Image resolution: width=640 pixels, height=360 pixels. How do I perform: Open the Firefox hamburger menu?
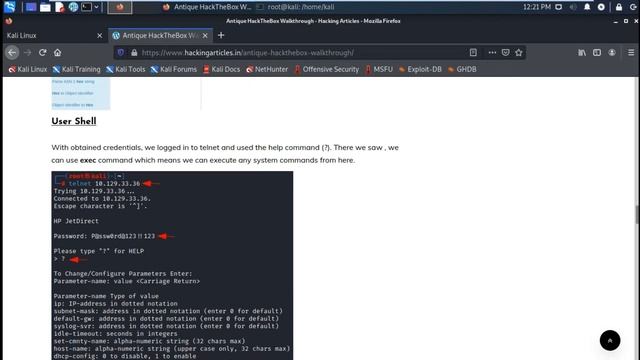click(631, 53)
